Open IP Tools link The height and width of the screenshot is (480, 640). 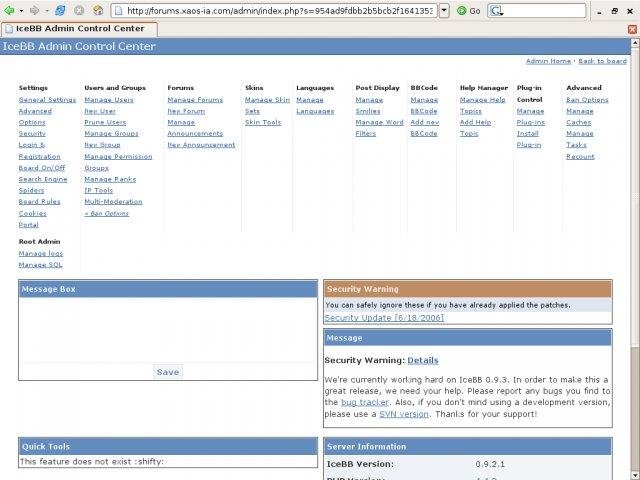pyautogui.click(x=98, y=191)
